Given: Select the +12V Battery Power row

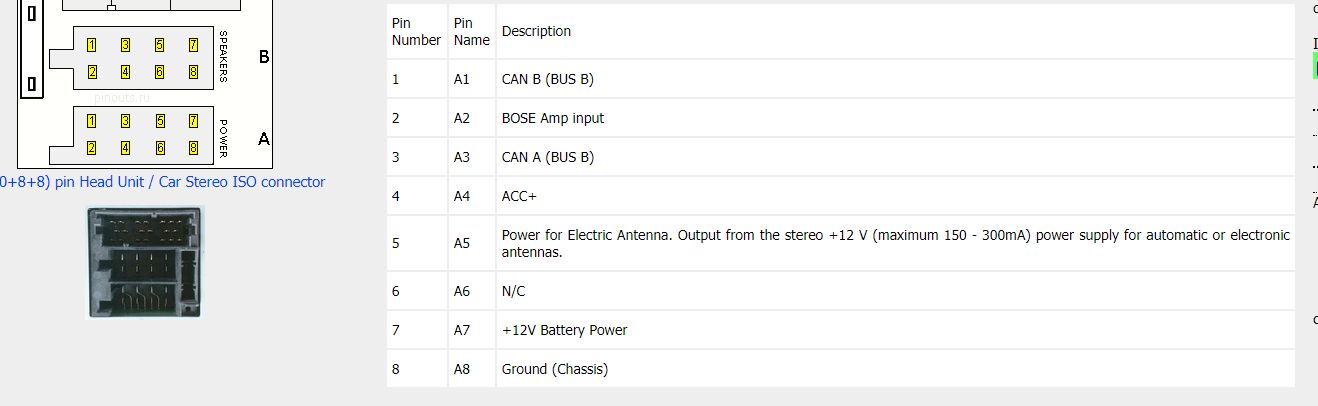Looking at the screenshot, I should pos(841,330).
